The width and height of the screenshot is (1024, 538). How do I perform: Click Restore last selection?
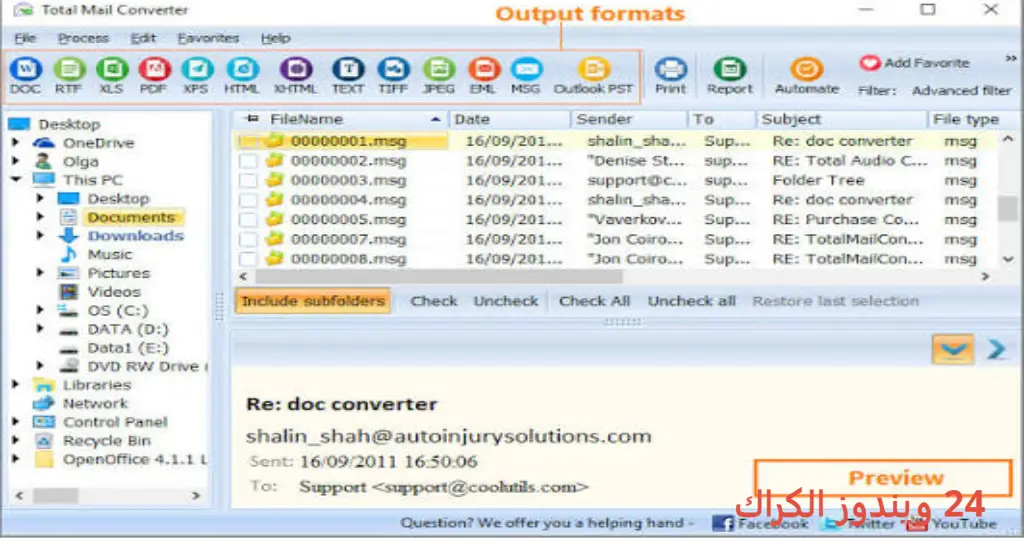pyautogui.click(x=835, y=301)
